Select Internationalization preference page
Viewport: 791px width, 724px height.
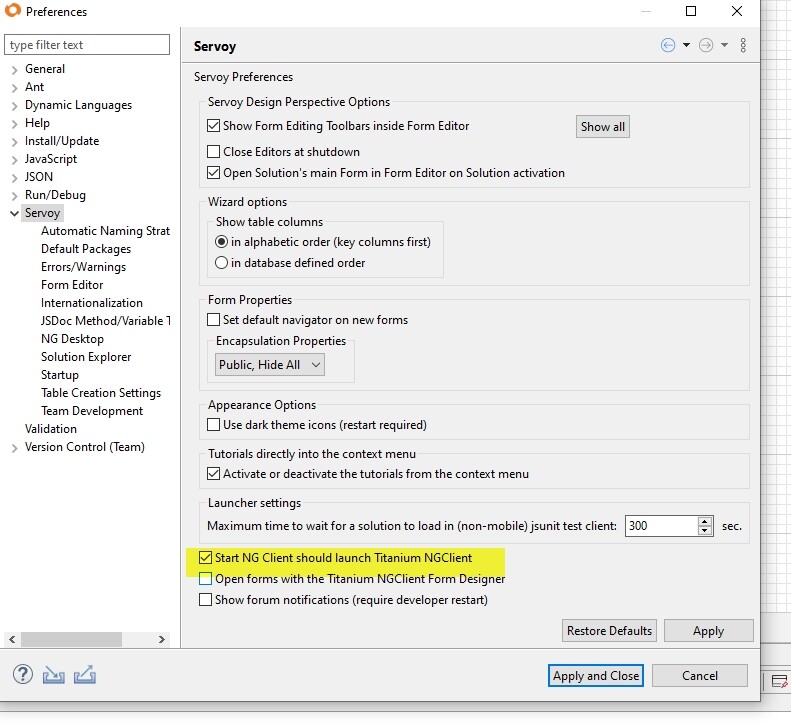pos(92,303)
